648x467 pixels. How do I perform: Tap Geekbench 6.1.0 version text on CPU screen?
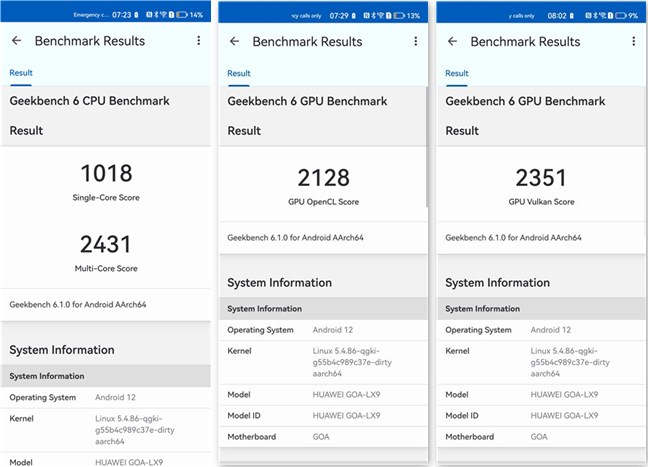pos(78,305)
